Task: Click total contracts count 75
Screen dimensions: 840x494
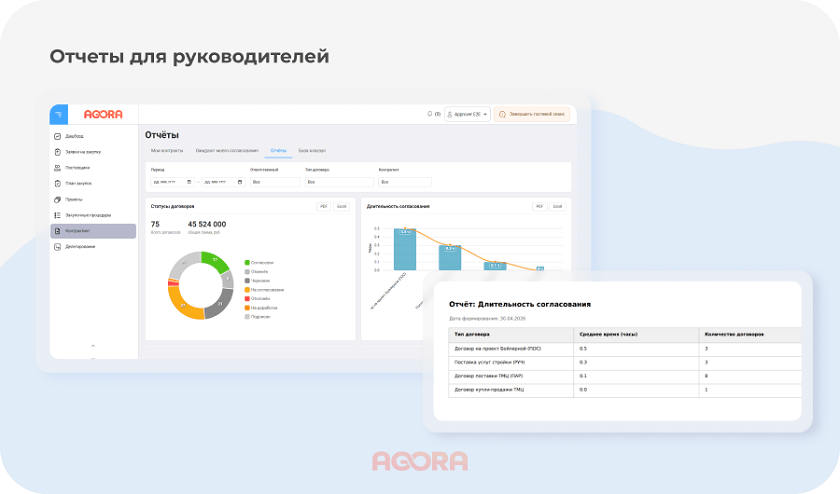Action: pos(155,224)
